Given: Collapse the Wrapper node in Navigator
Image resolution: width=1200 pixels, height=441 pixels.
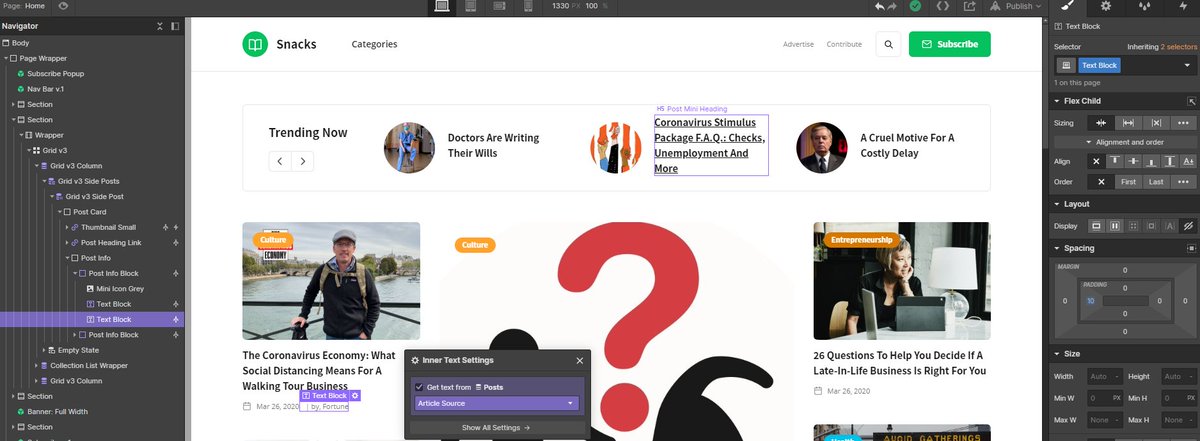Looking at the screenshot, I should point(21,135).
